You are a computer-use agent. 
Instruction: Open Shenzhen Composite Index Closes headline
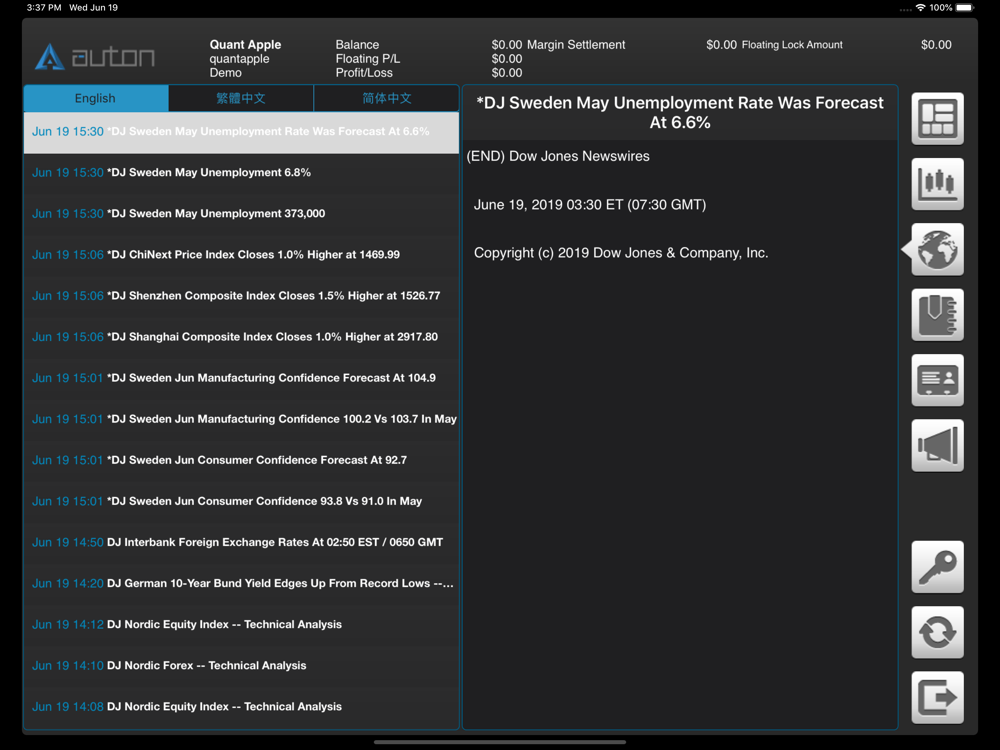coord(241,296)
